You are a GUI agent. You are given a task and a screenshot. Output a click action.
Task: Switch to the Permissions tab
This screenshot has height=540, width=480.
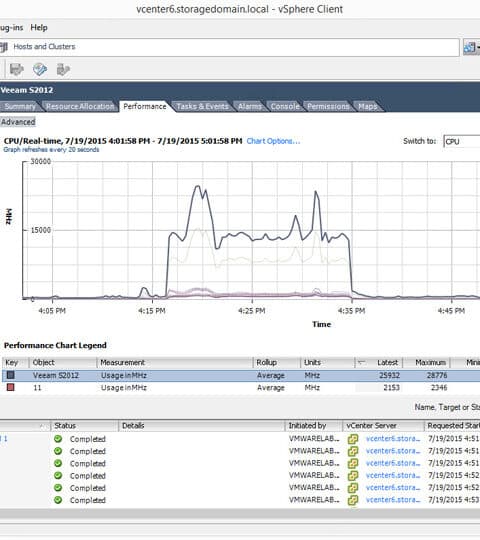(x=328, y=106)
